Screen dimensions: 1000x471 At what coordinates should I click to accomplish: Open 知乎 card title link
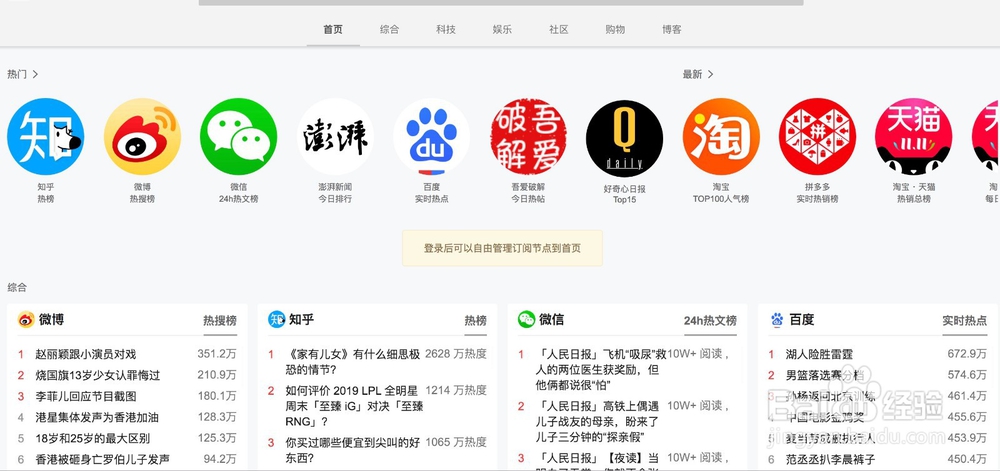[301, 319]
